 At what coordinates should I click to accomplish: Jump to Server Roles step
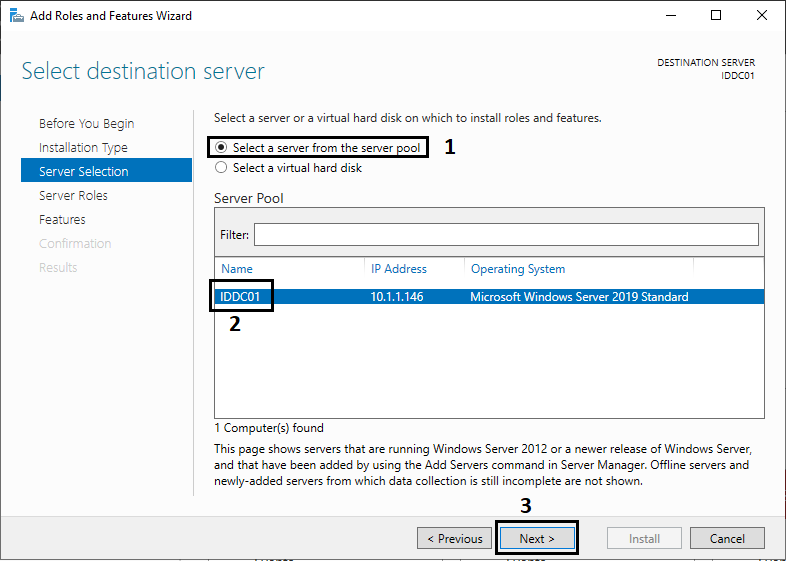pos(73,196)
